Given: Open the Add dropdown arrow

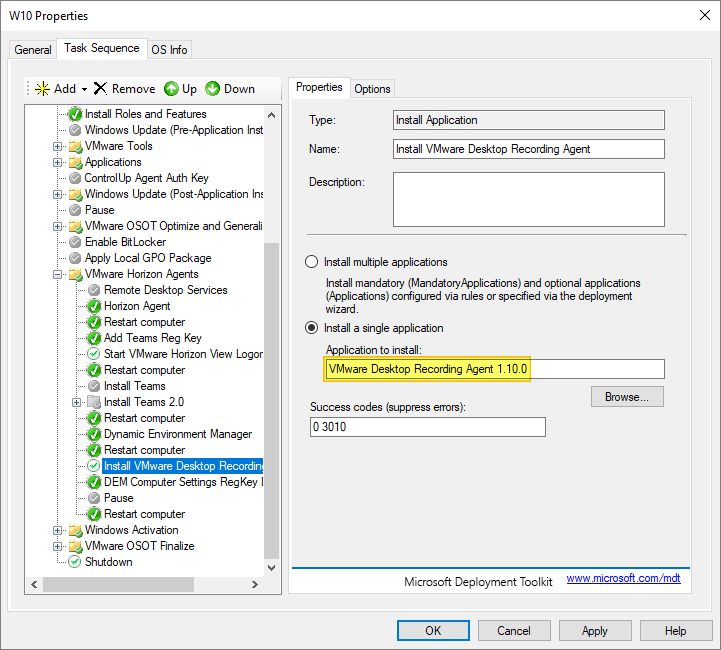Looking at the screenshot, I should (85, 89).
